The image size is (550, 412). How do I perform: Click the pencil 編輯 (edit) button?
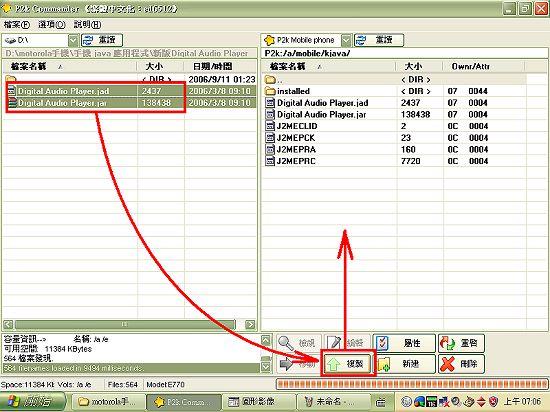click(x=347, y=343)
